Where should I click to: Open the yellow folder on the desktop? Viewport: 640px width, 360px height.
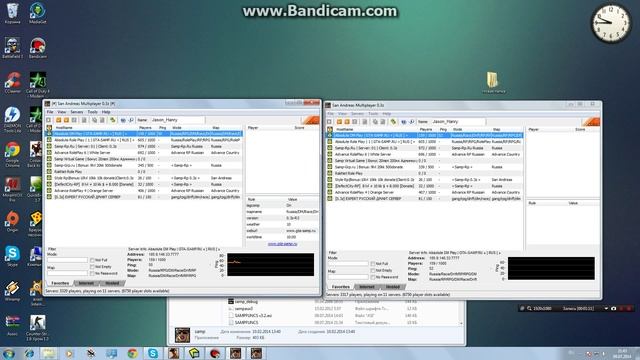[493, 82]
